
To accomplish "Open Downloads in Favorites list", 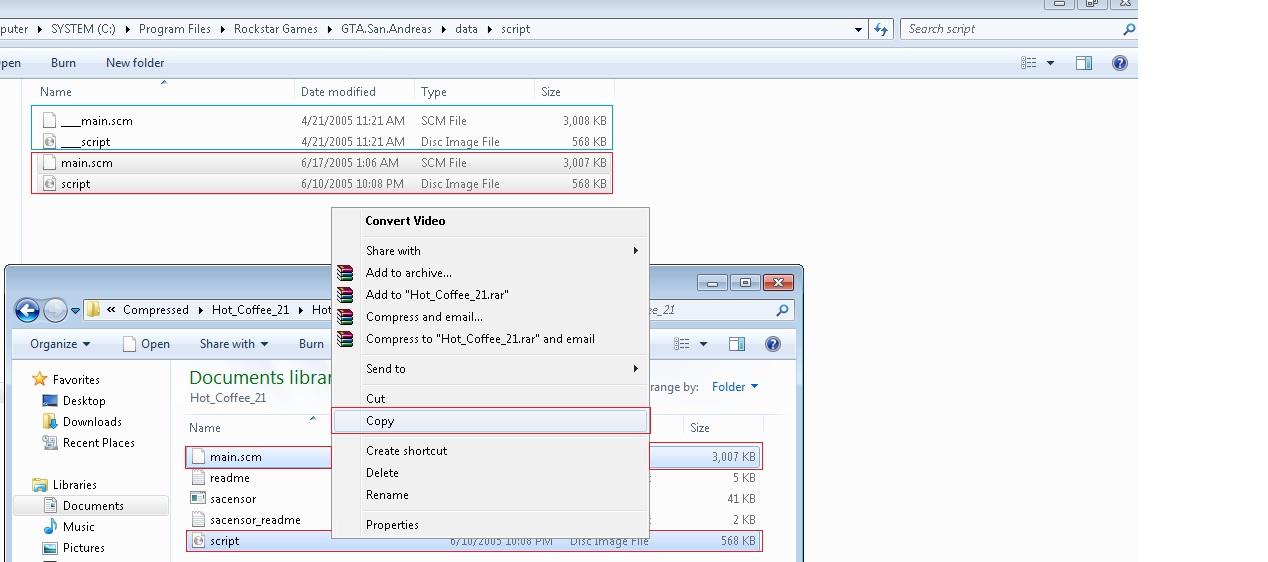I will [92, 422].
